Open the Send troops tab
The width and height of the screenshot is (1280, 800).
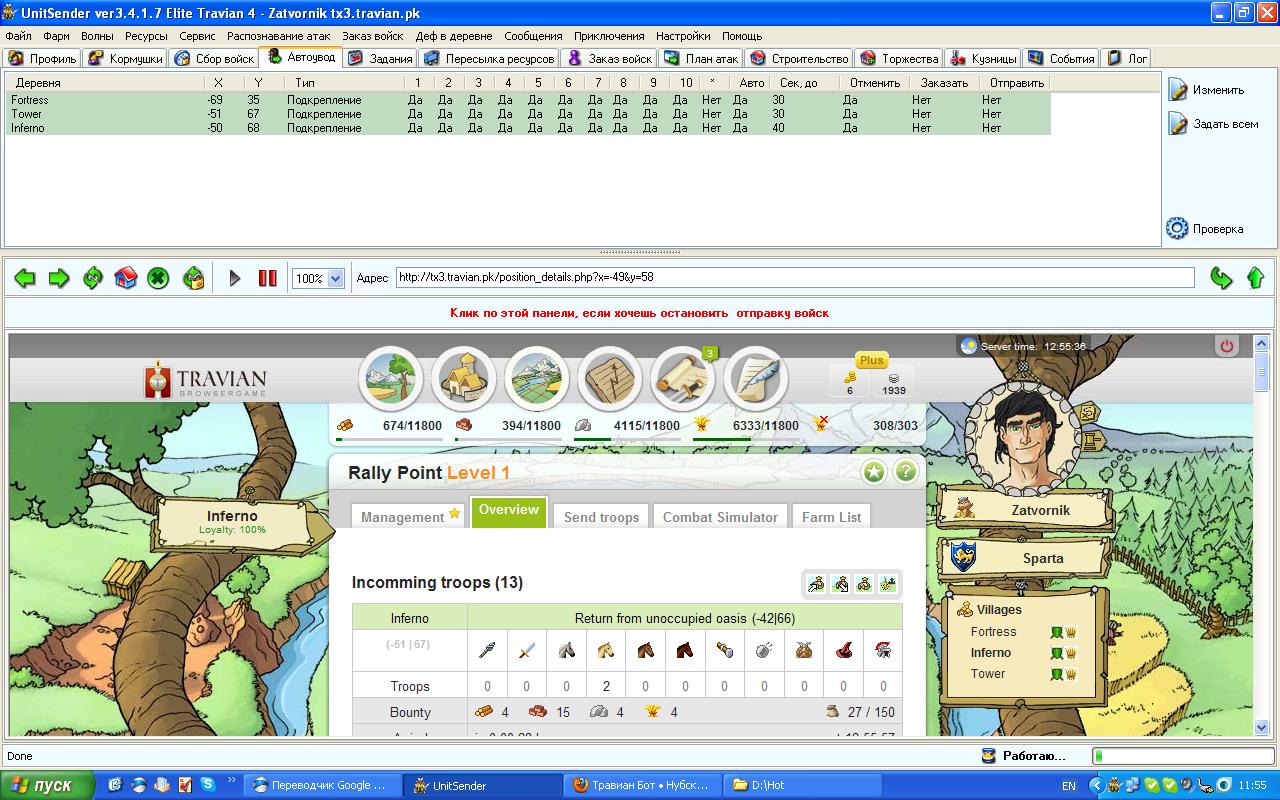point(601,516)
